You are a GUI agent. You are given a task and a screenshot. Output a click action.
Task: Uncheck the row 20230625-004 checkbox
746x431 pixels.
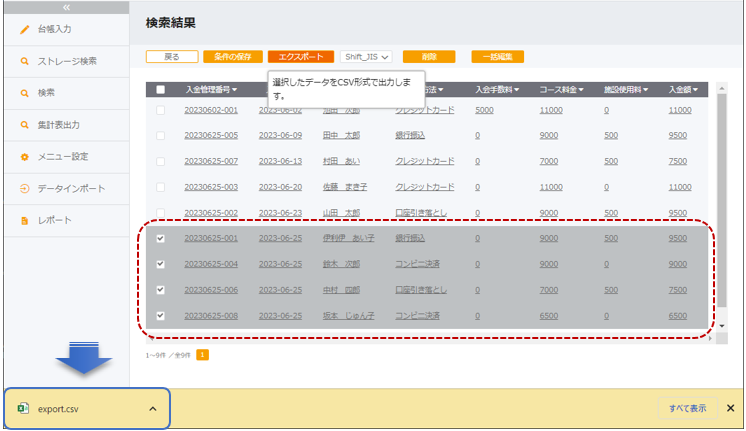[160, 264]
